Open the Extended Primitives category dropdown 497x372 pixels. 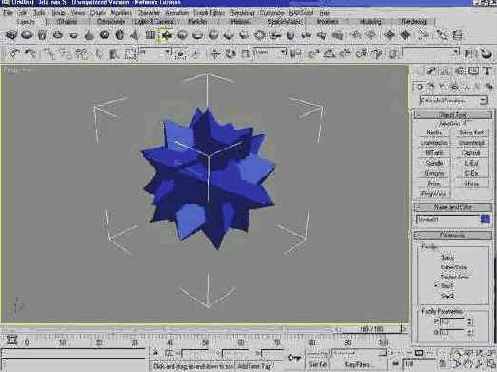point(454,100)
